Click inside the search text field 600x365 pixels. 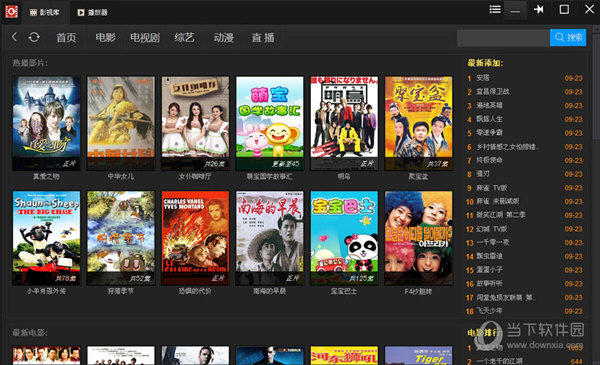click(503, 37)
